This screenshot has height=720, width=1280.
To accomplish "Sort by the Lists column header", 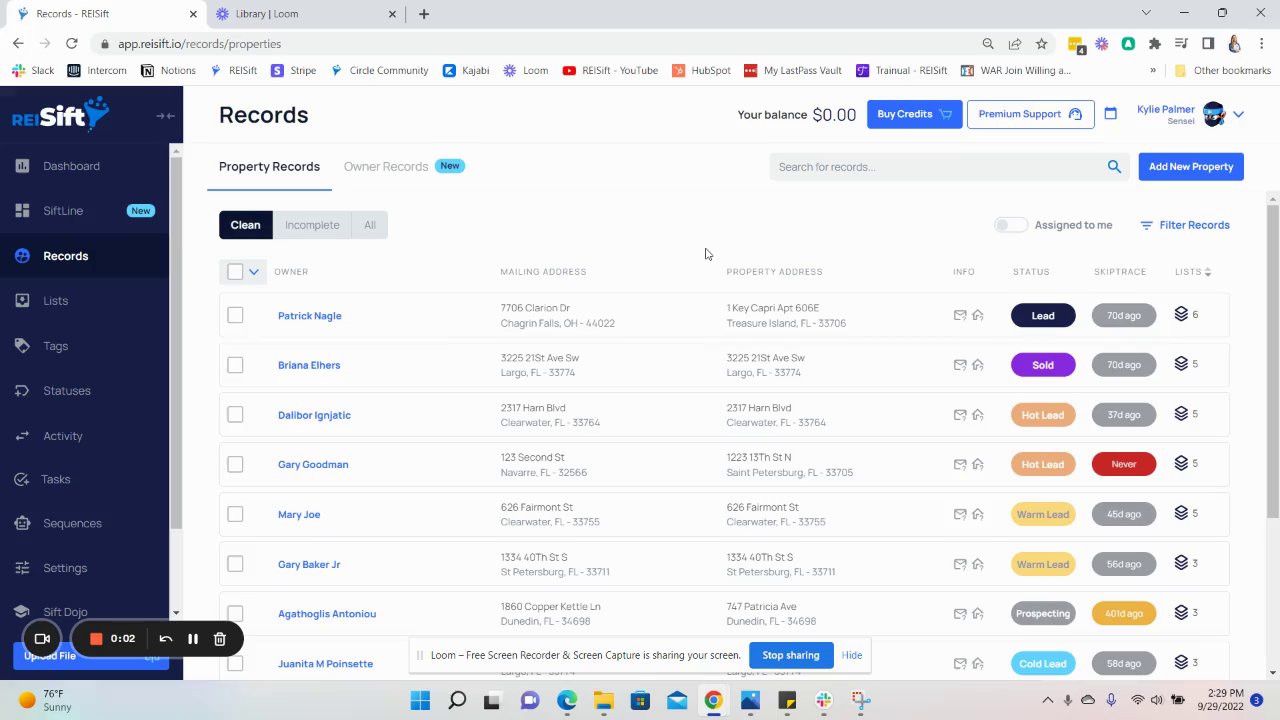I will tap(1193, 272).
